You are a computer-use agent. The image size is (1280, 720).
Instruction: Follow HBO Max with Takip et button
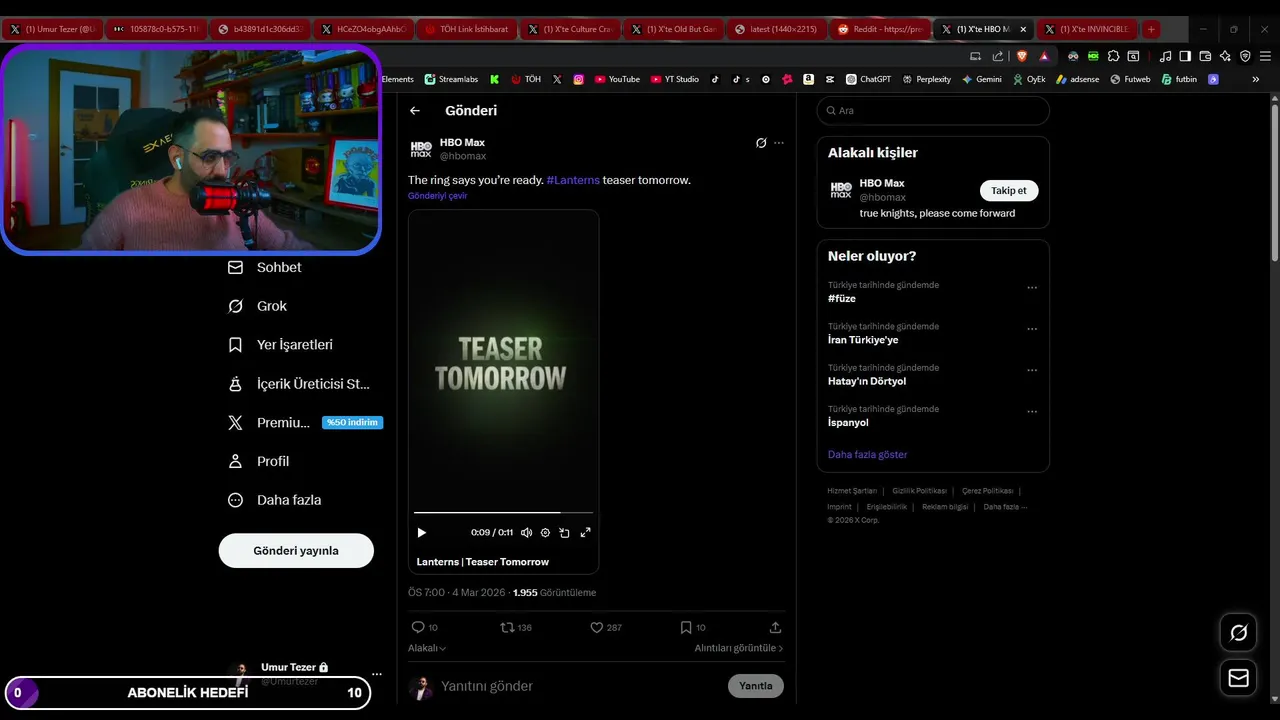point(1009,190)
